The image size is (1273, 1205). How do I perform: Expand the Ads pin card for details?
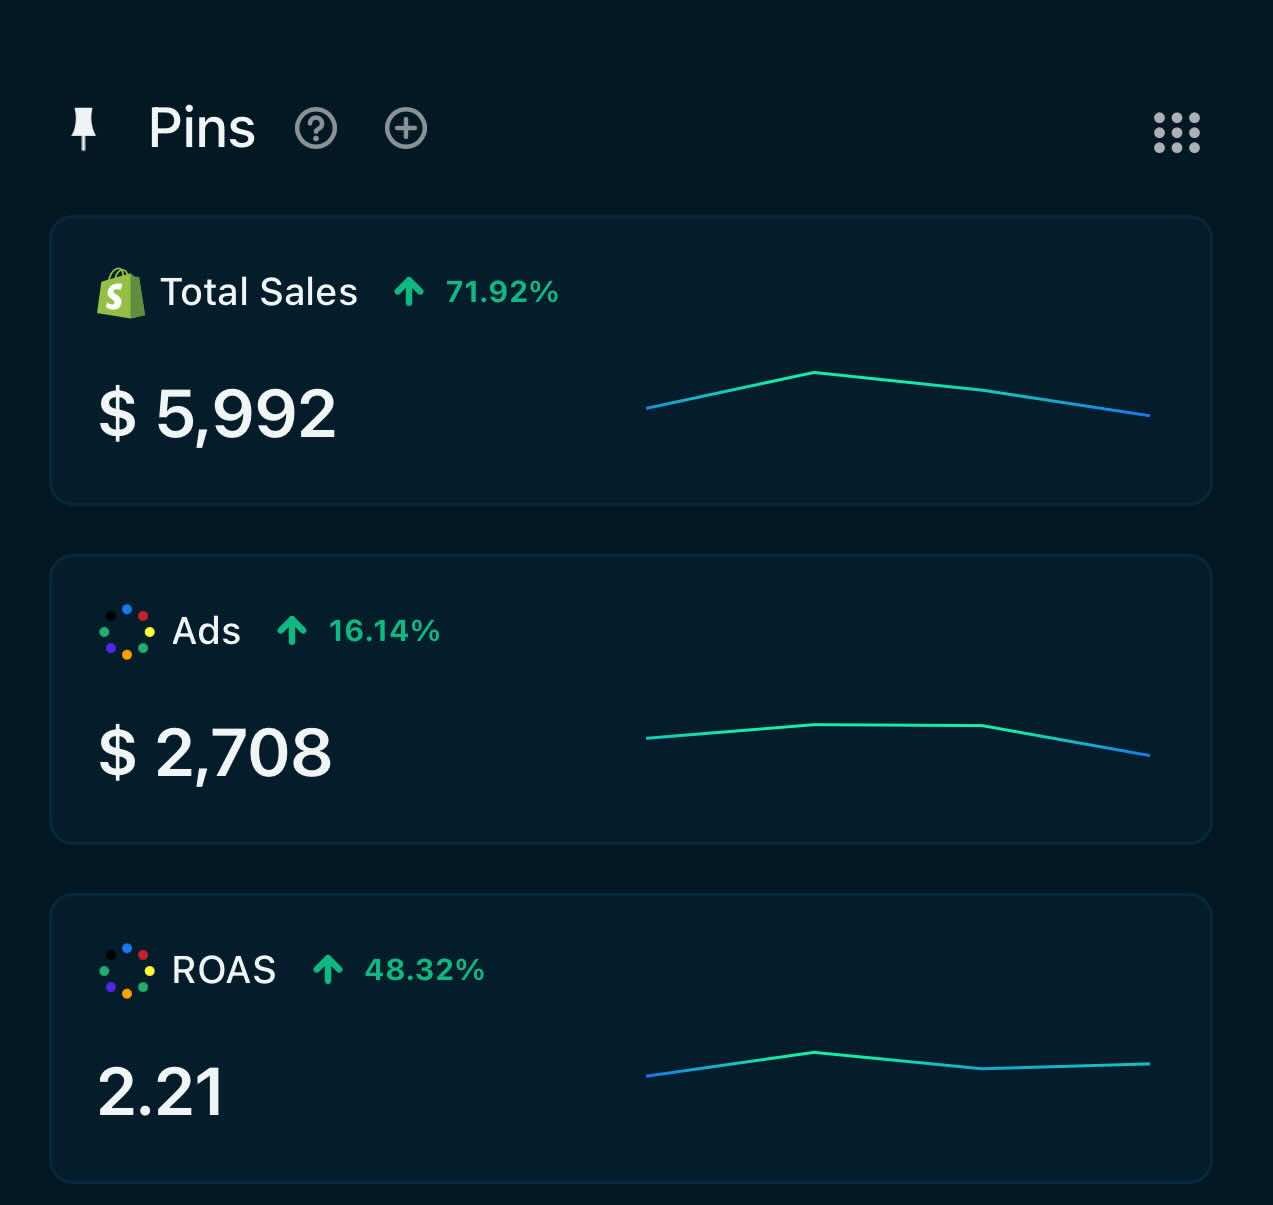[630, 697]
